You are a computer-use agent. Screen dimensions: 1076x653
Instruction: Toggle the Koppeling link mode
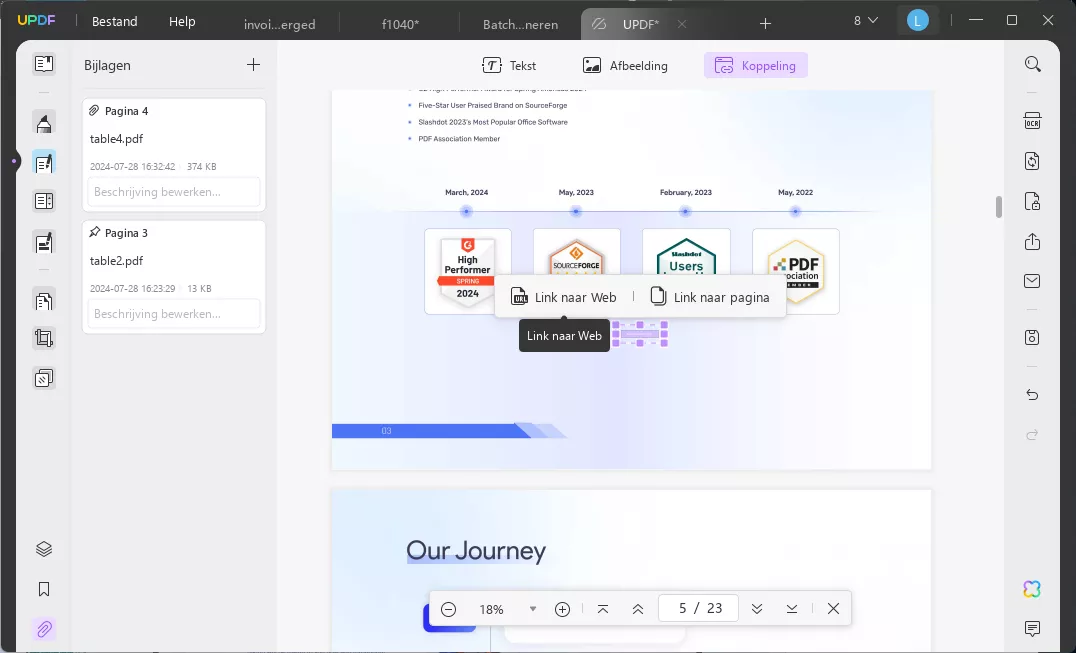pos(756,66)
